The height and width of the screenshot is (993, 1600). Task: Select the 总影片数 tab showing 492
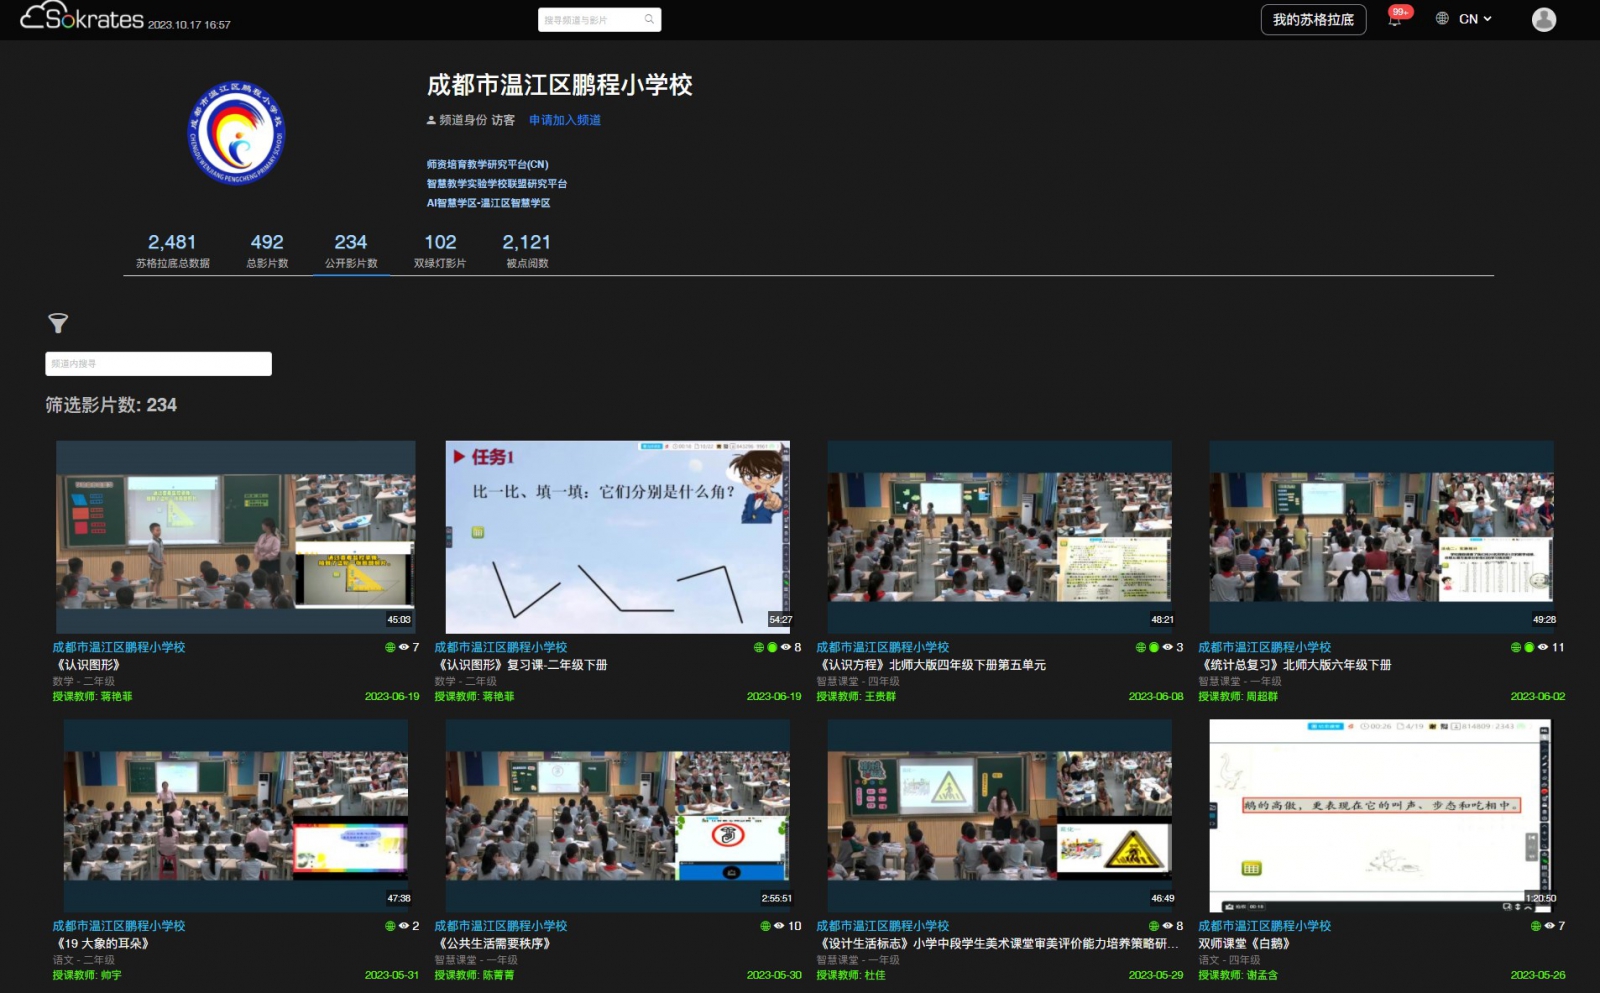pos(267,250)
